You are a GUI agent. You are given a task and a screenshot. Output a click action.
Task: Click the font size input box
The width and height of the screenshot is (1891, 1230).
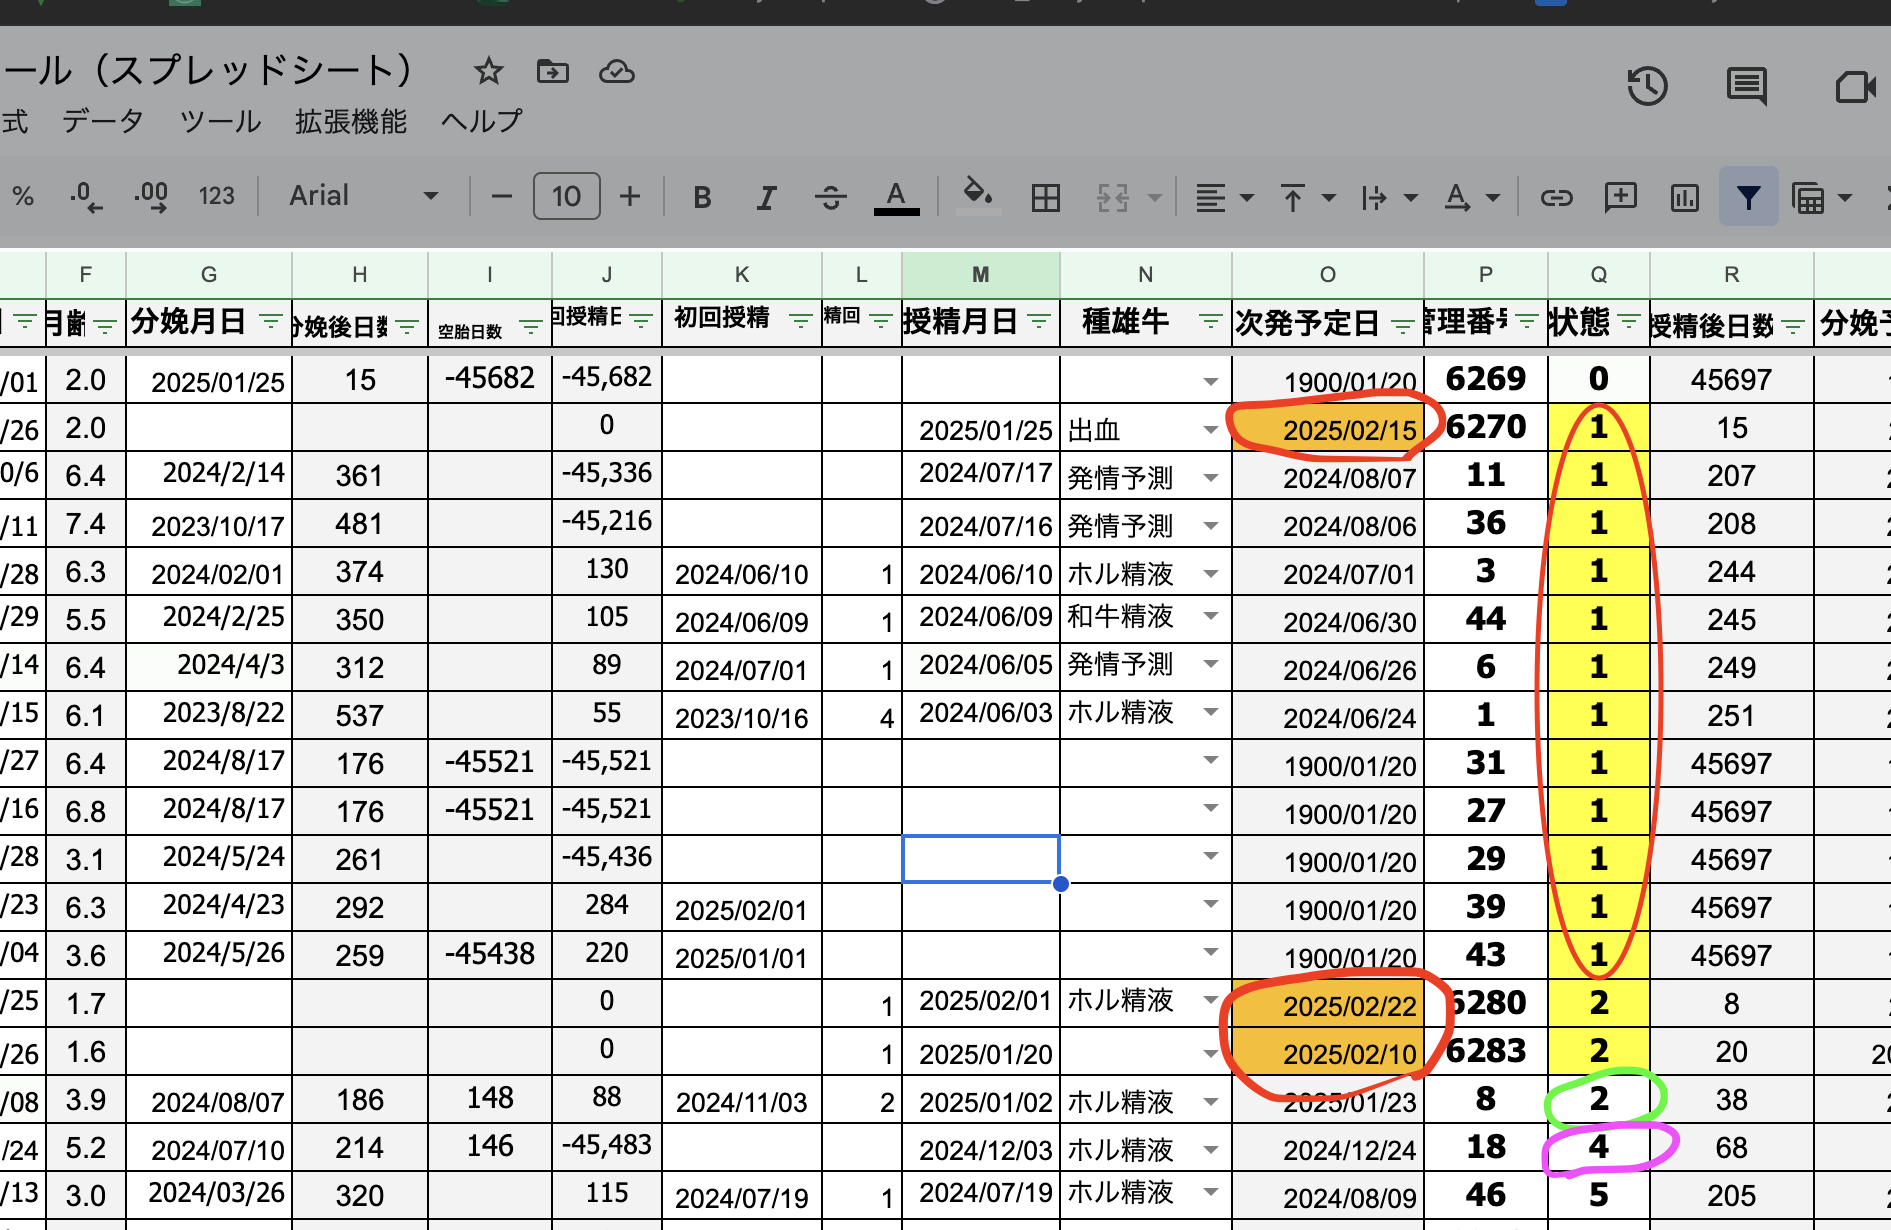point(566,196)
